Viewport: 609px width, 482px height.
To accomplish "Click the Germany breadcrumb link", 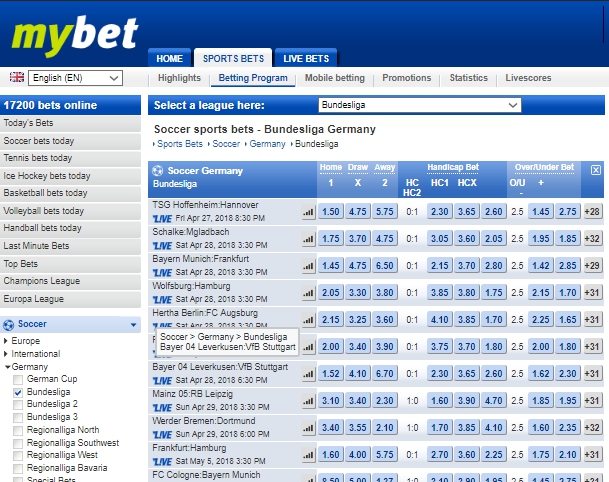I will [x=267, y=144].
